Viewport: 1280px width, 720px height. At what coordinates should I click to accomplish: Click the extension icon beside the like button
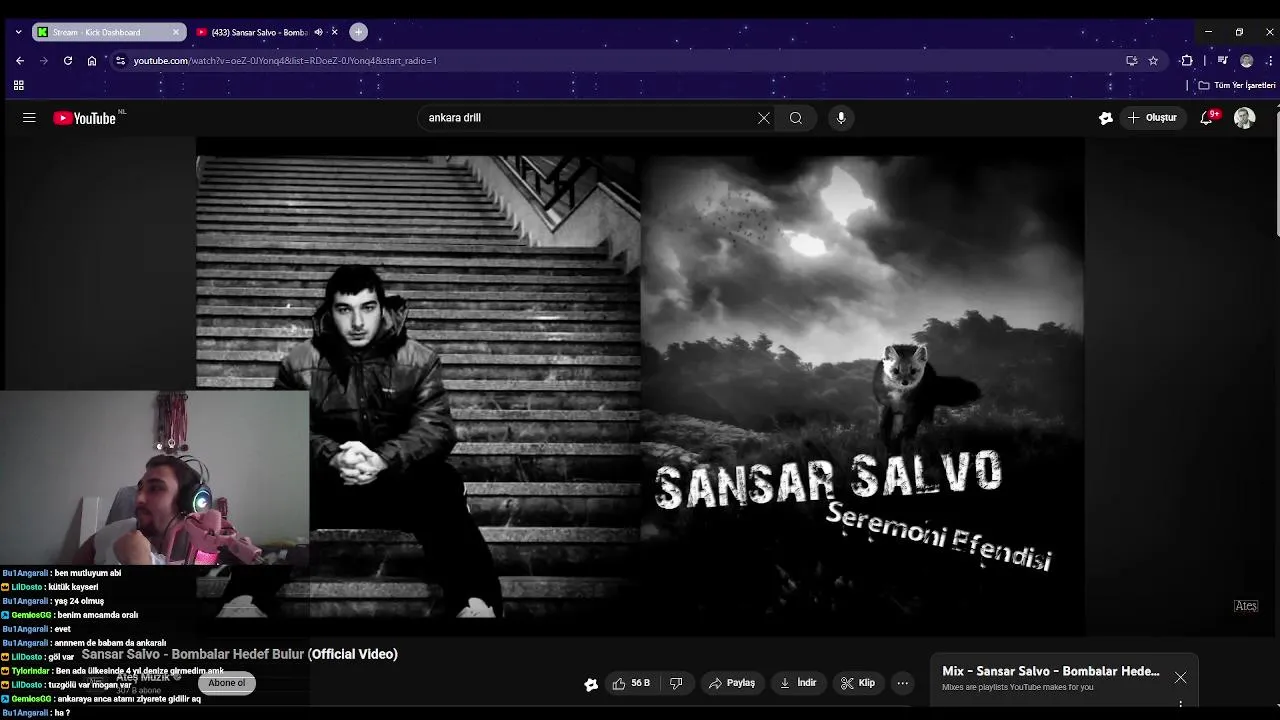591,684
